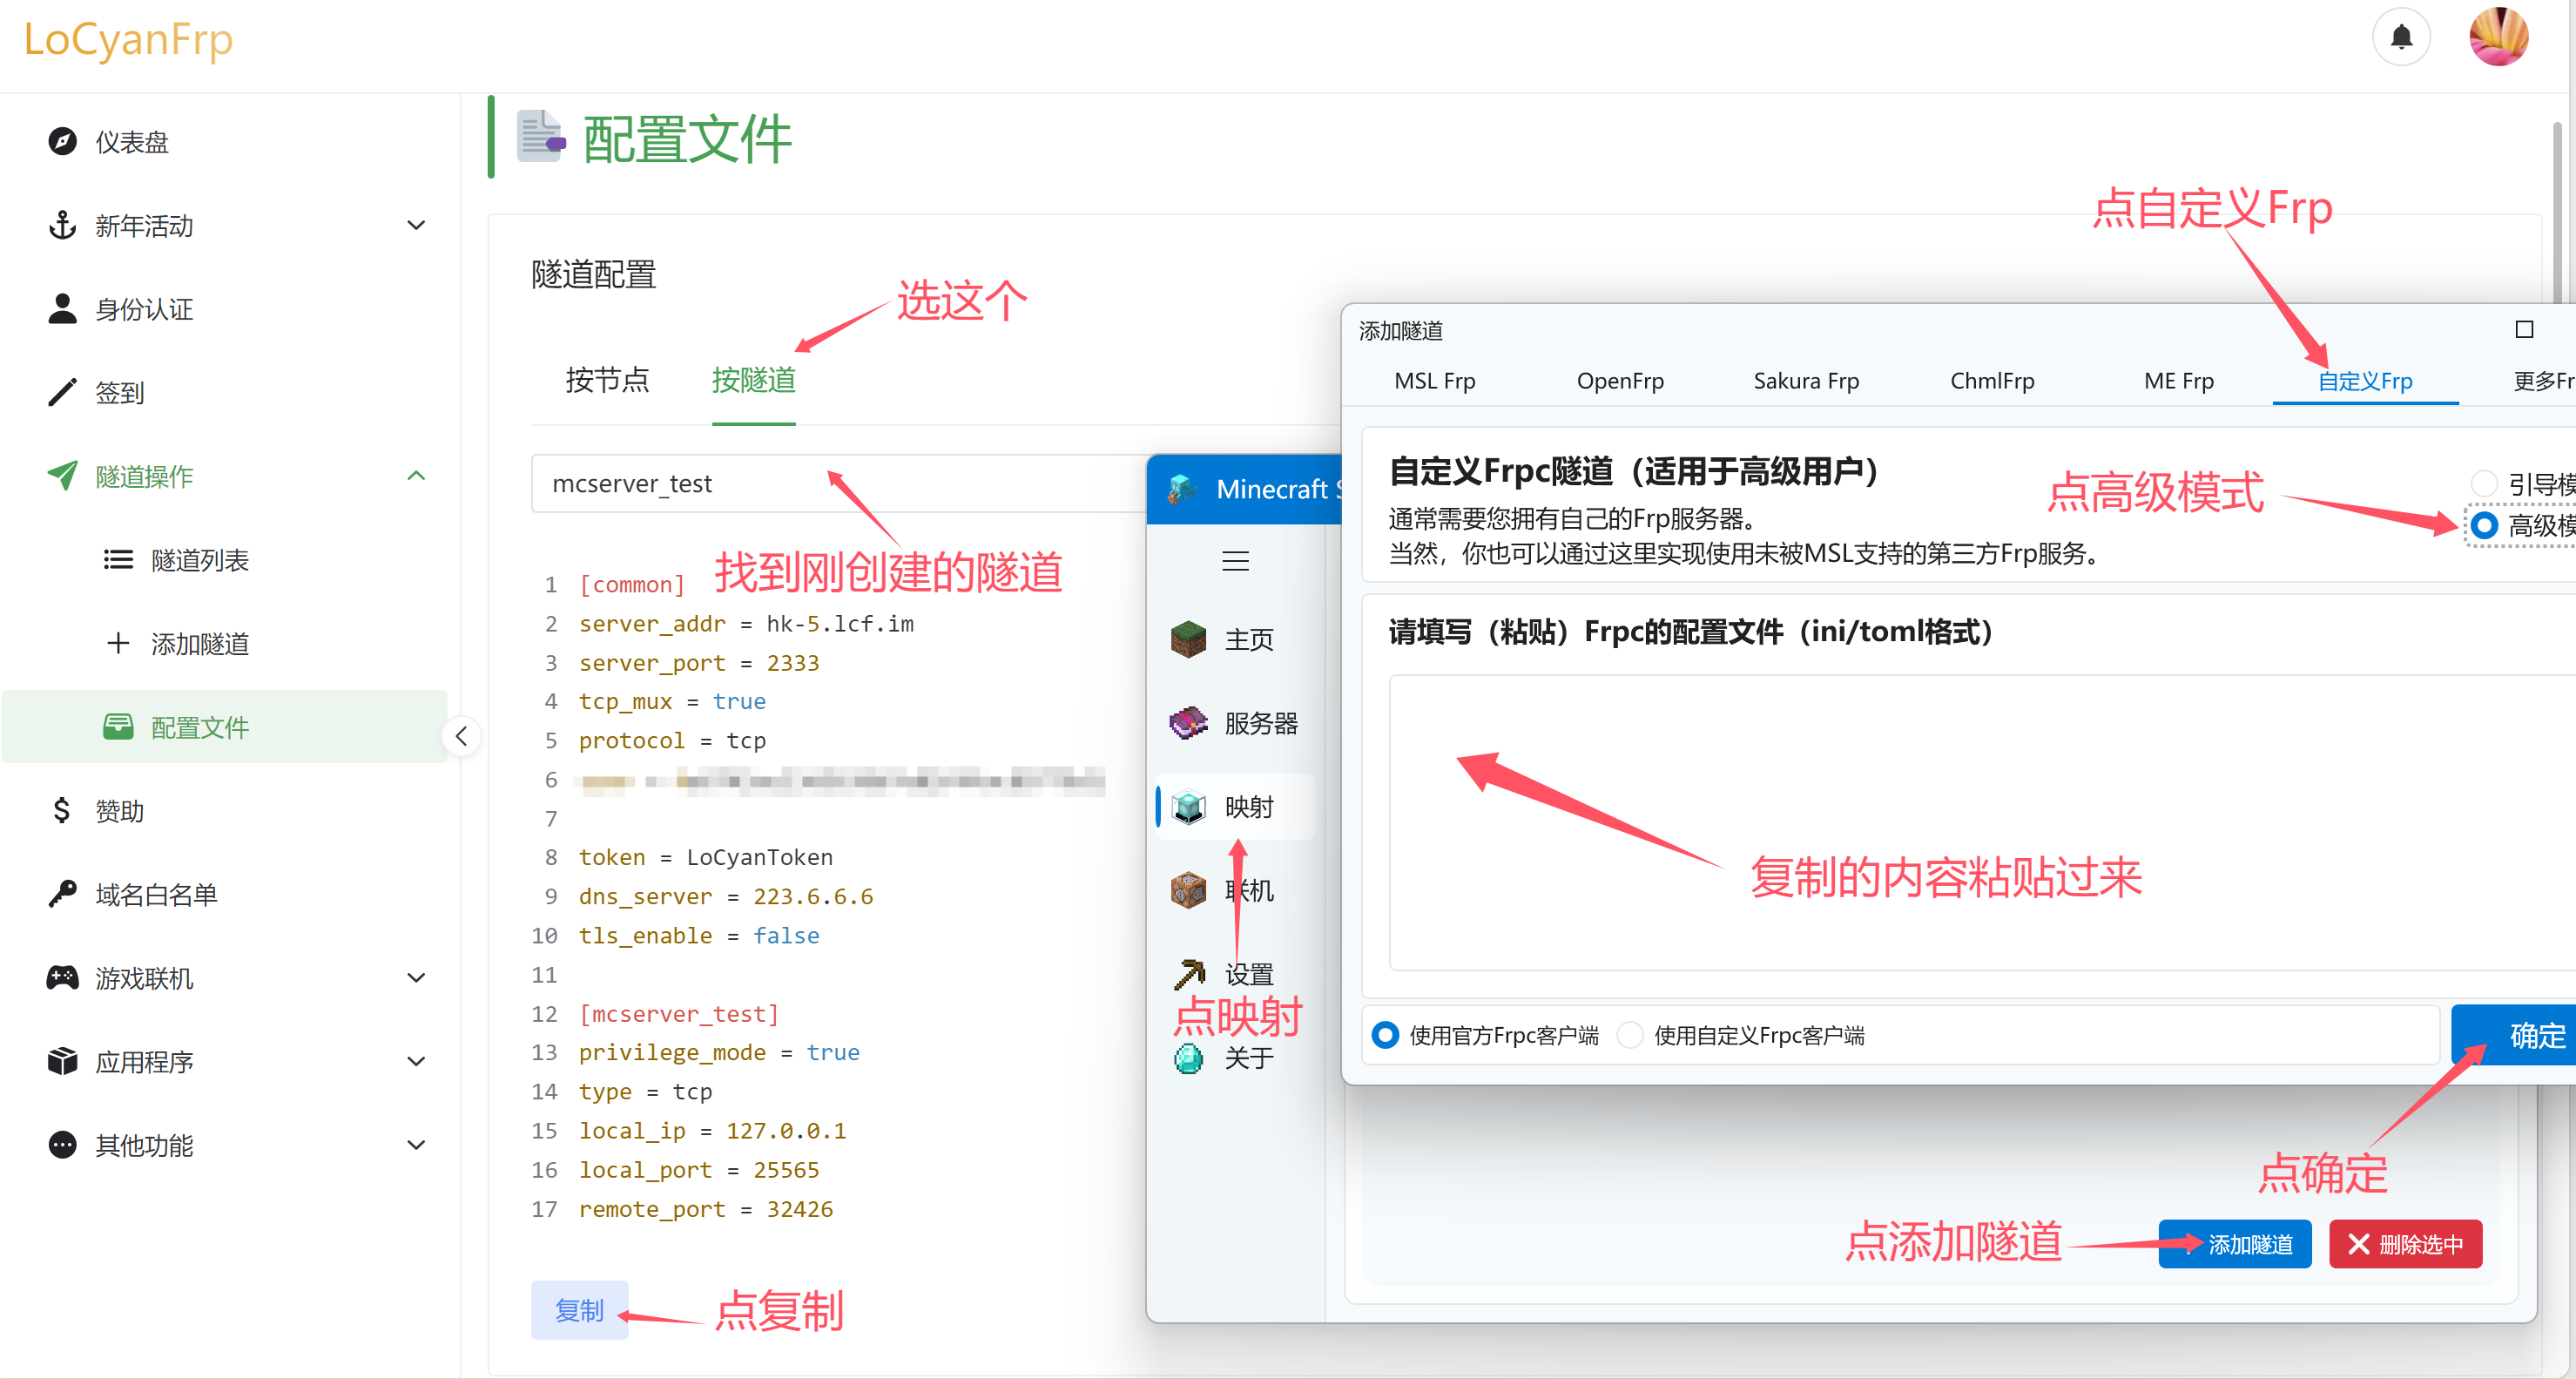Select 高级模式 radio button
Screen dimensions: 2576x1379
point(2484,526)
